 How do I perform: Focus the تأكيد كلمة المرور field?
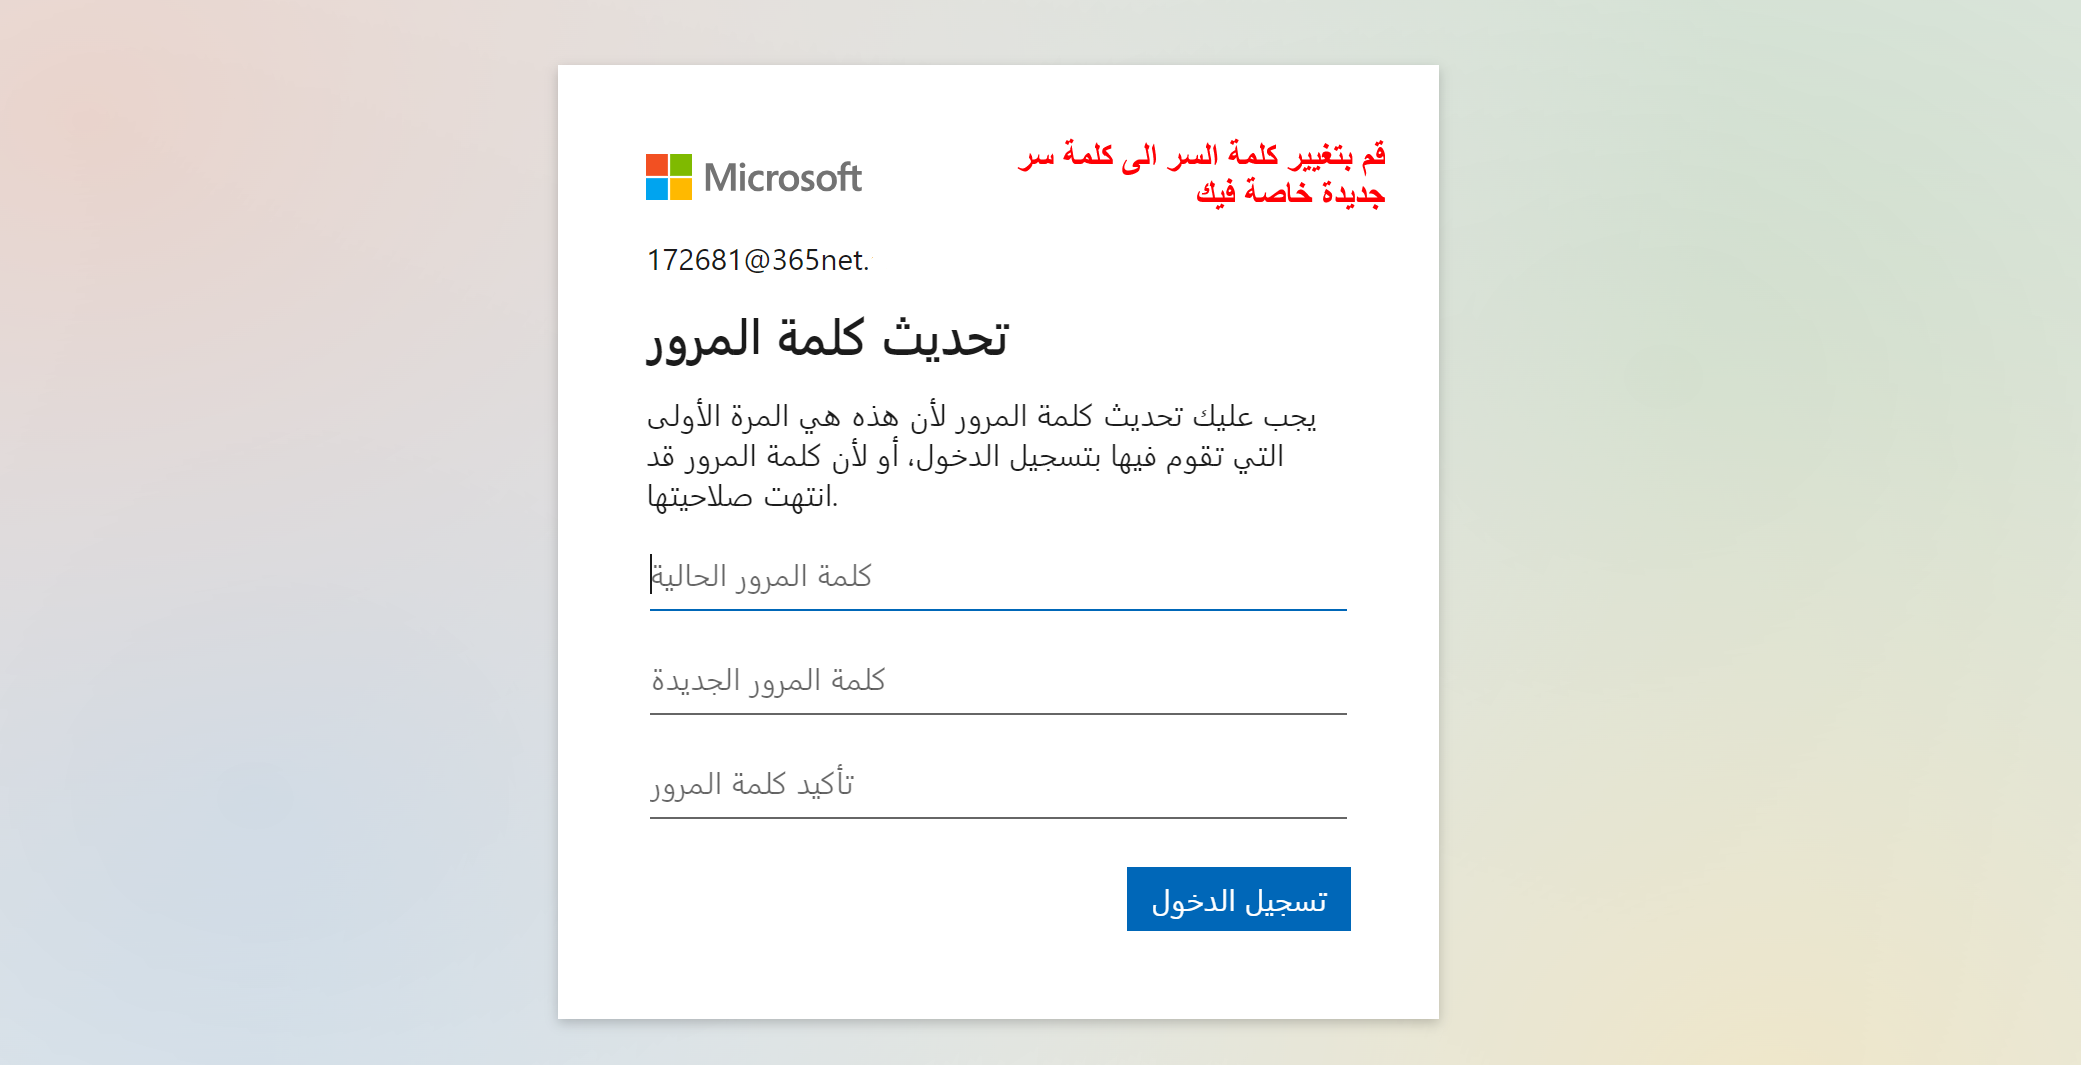tap(997, 786)
